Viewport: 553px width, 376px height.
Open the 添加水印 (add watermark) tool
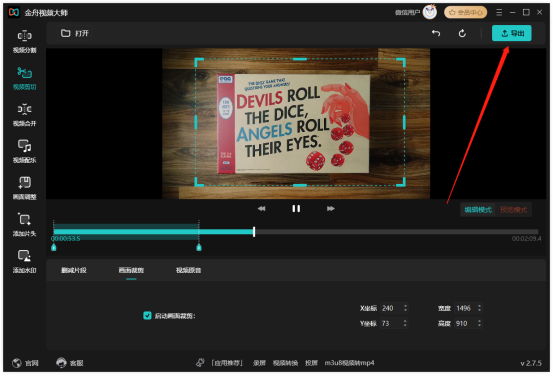pos(24,261)
